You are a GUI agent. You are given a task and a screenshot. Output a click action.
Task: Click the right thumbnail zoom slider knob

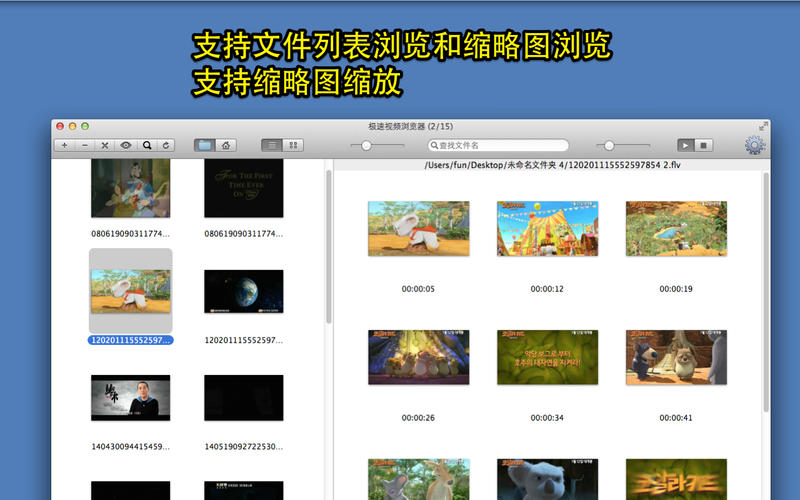(609, 146)
